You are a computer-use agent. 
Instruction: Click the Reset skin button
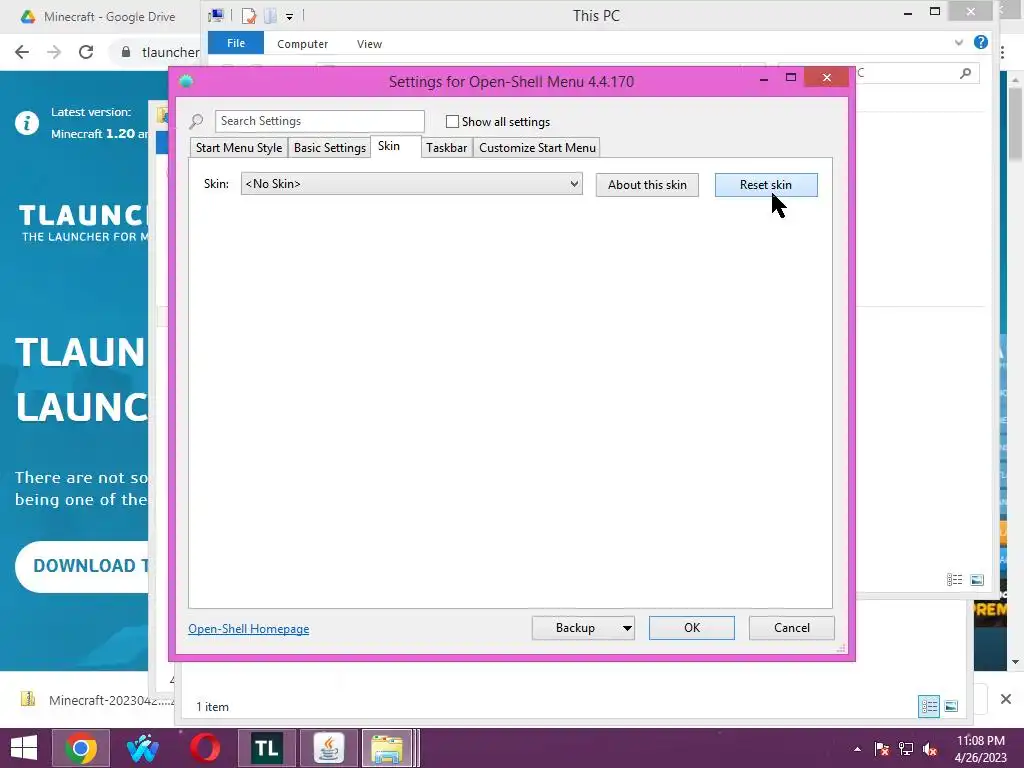click(766, 185)
